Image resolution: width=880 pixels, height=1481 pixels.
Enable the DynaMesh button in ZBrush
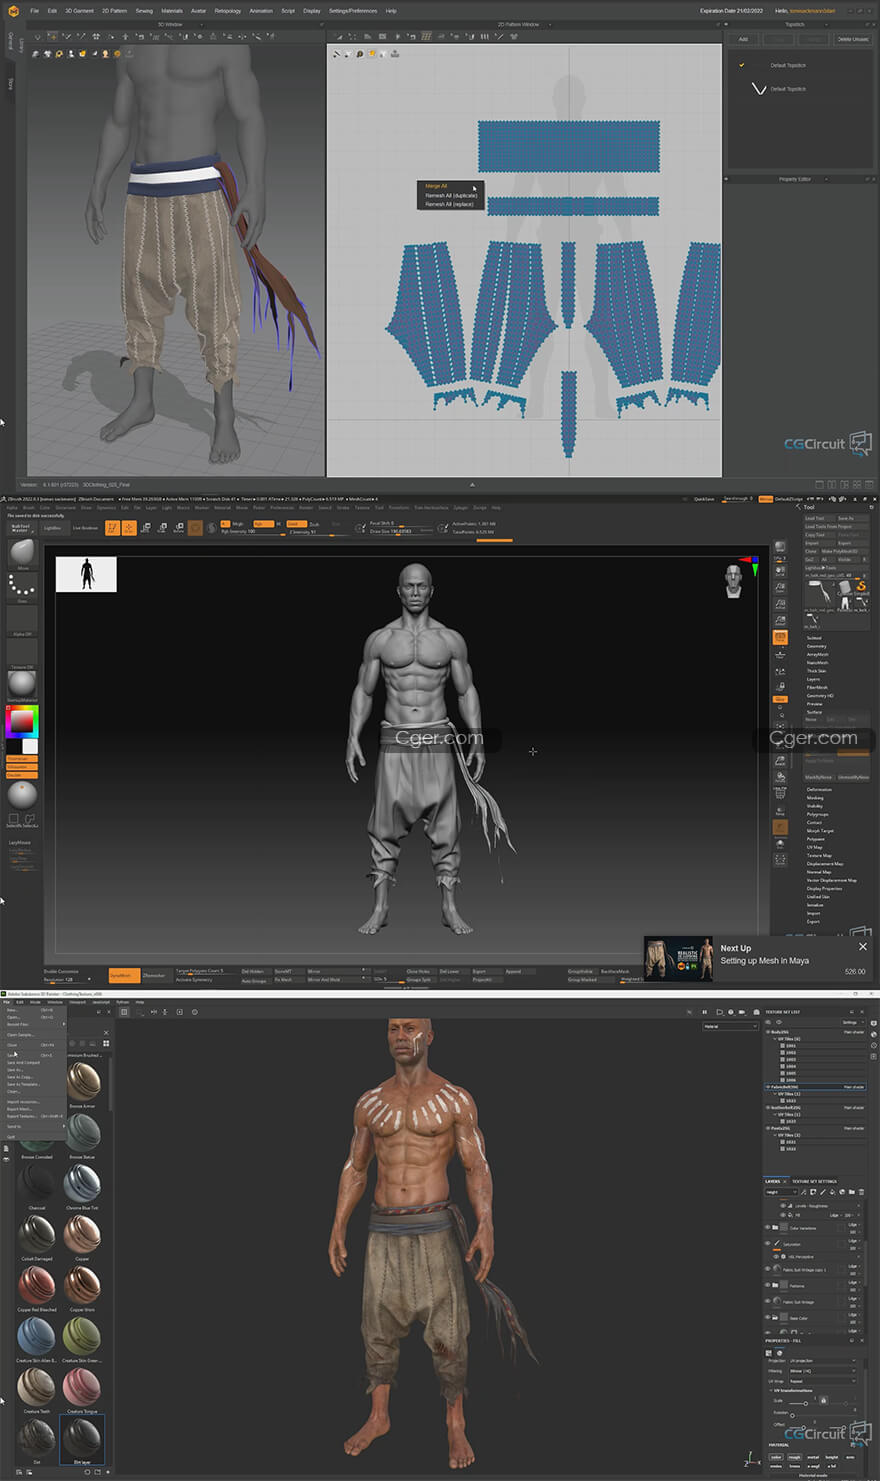coord(122,975)
